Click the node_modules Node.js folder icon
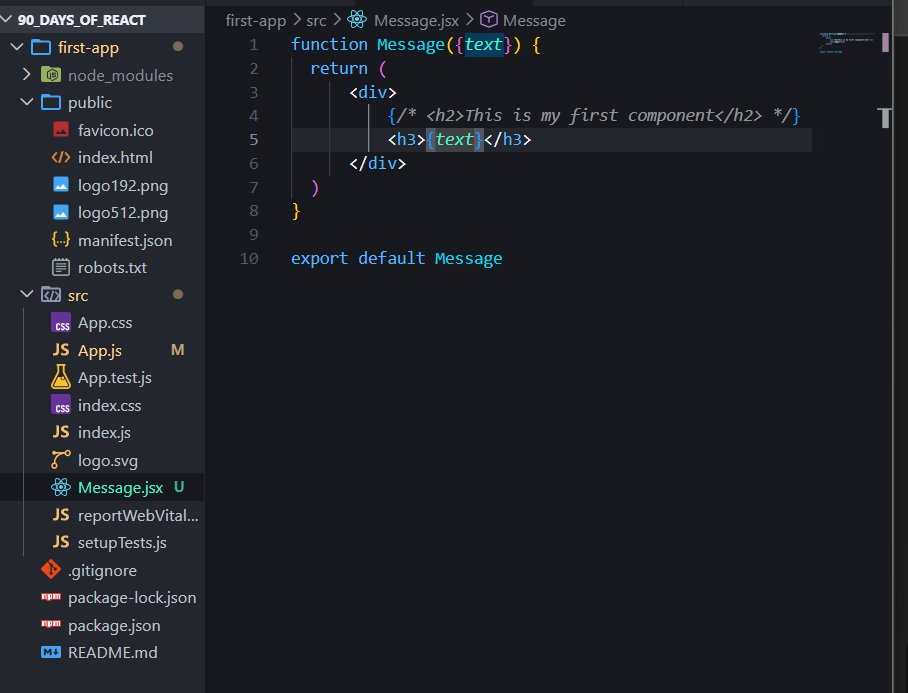908x693 pixels. click(x=51, y=75)
